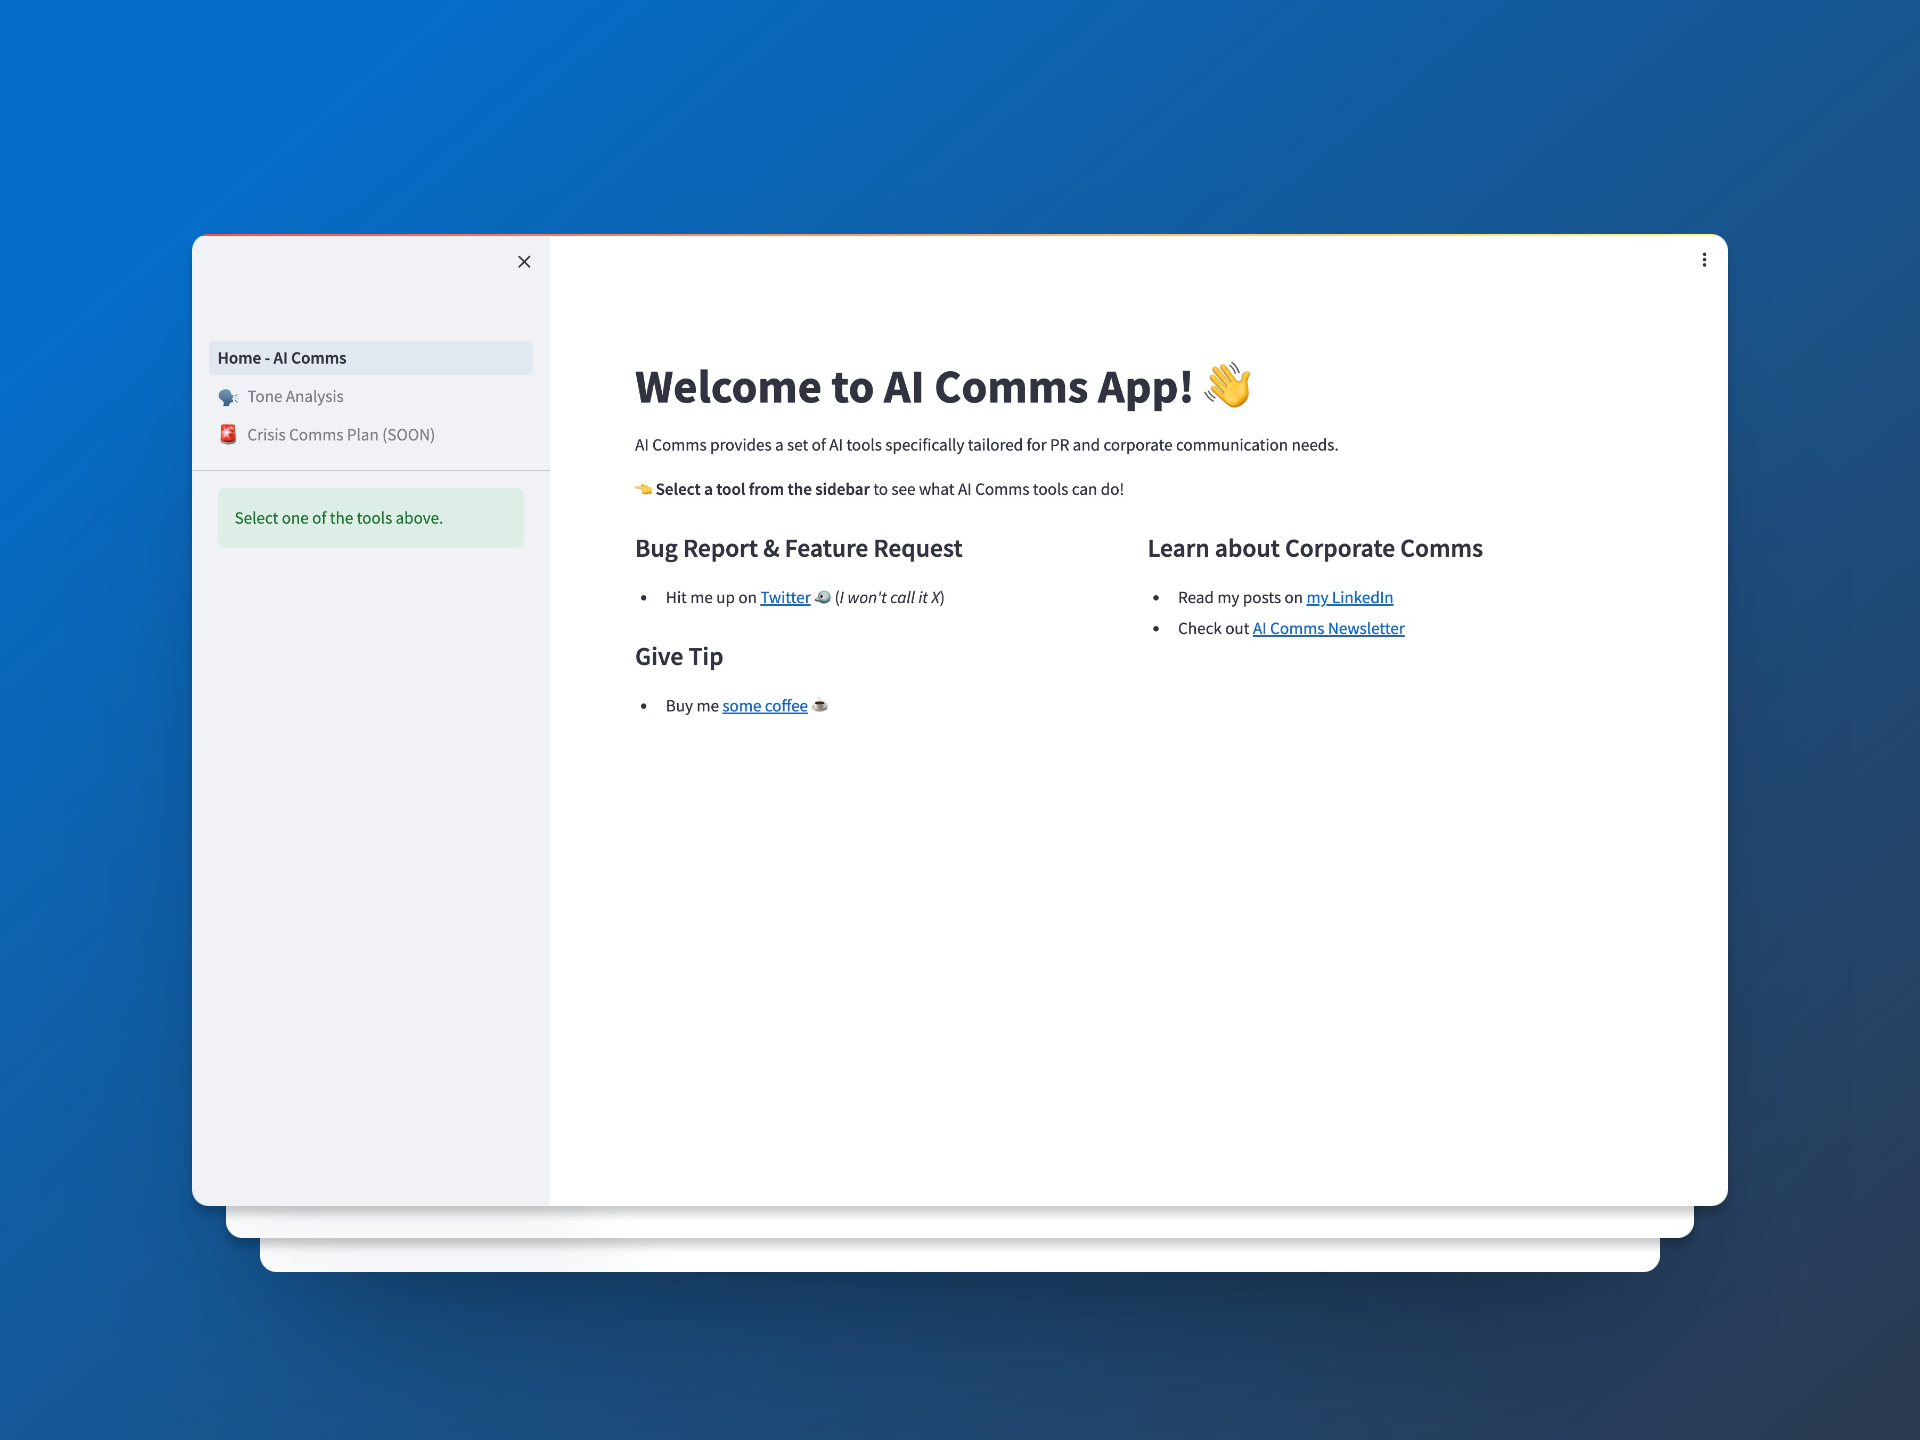Click the red siren icon for Crisis Comms
The image size is (1920, 1440).
tap(228, 434)
